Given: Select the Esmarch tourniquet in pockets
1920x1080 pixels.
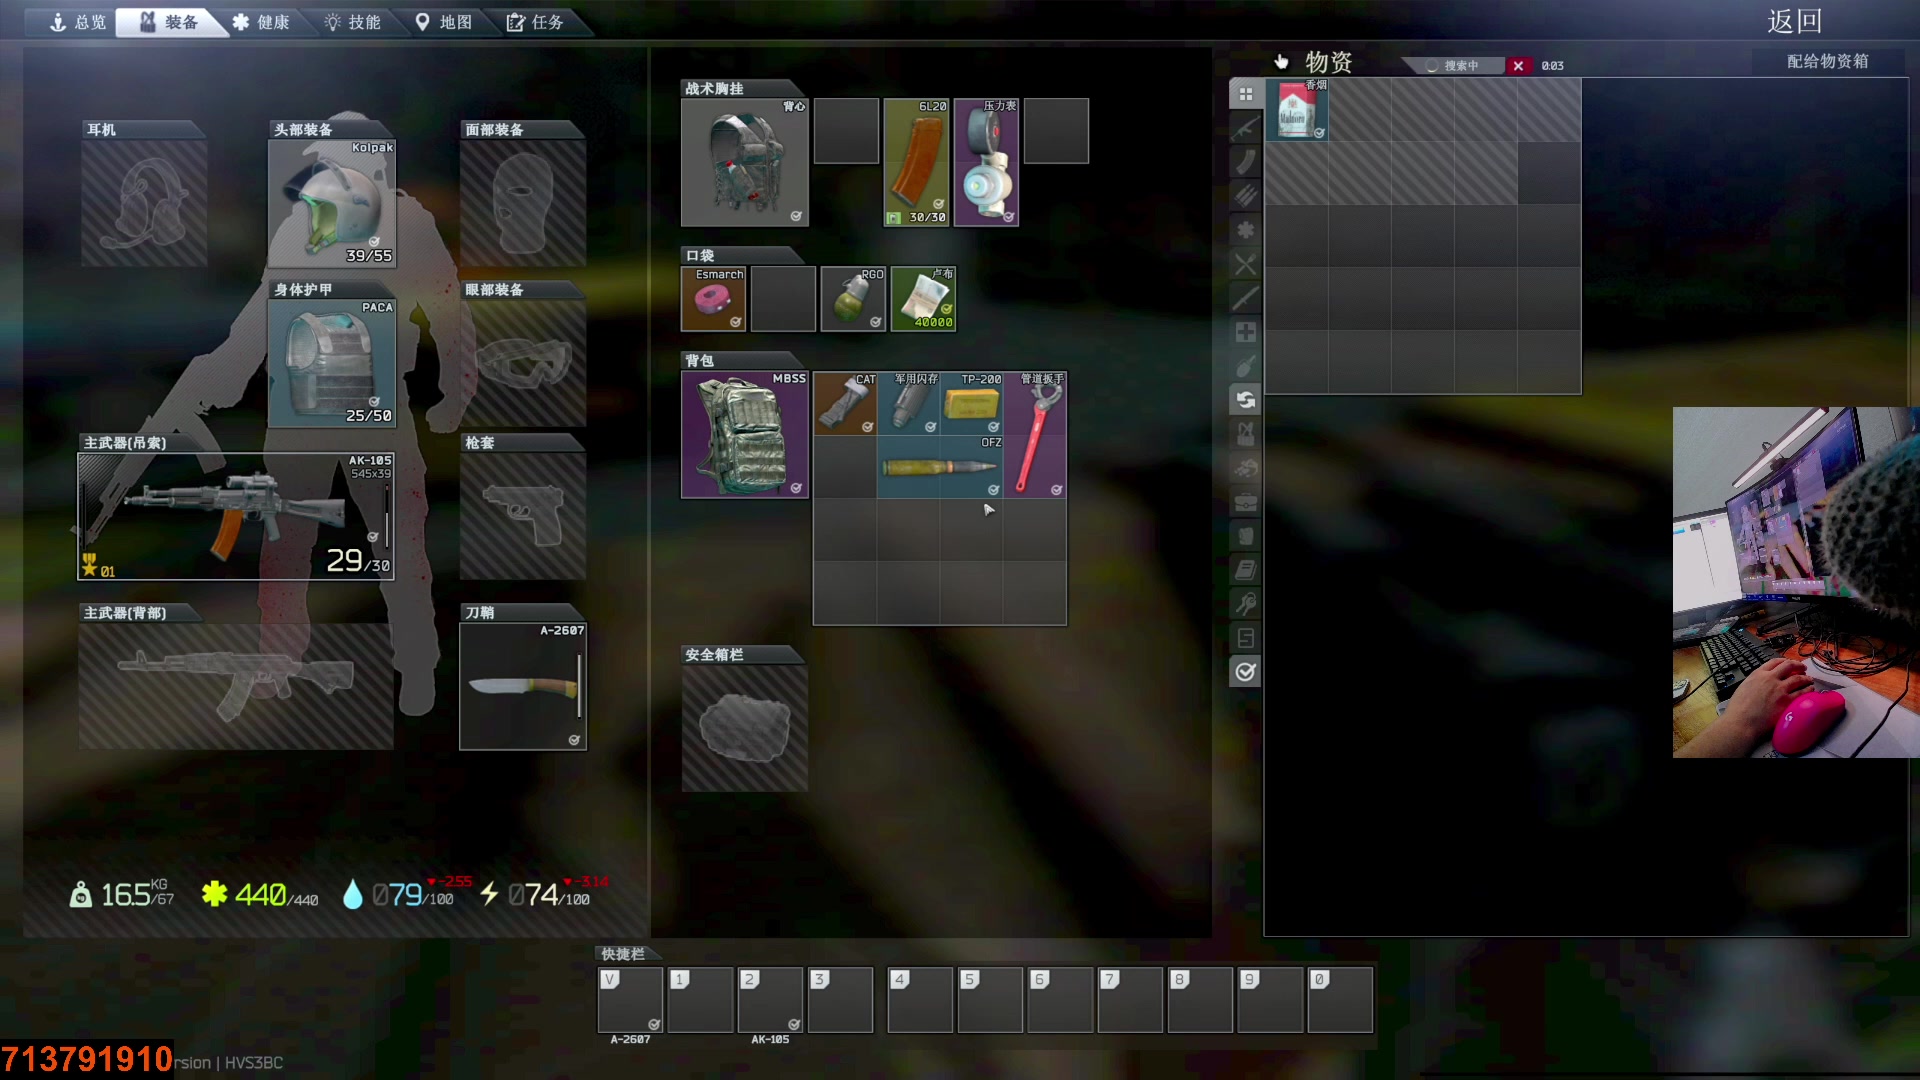Looking at the screenshot, I should (x=713, y=299).
